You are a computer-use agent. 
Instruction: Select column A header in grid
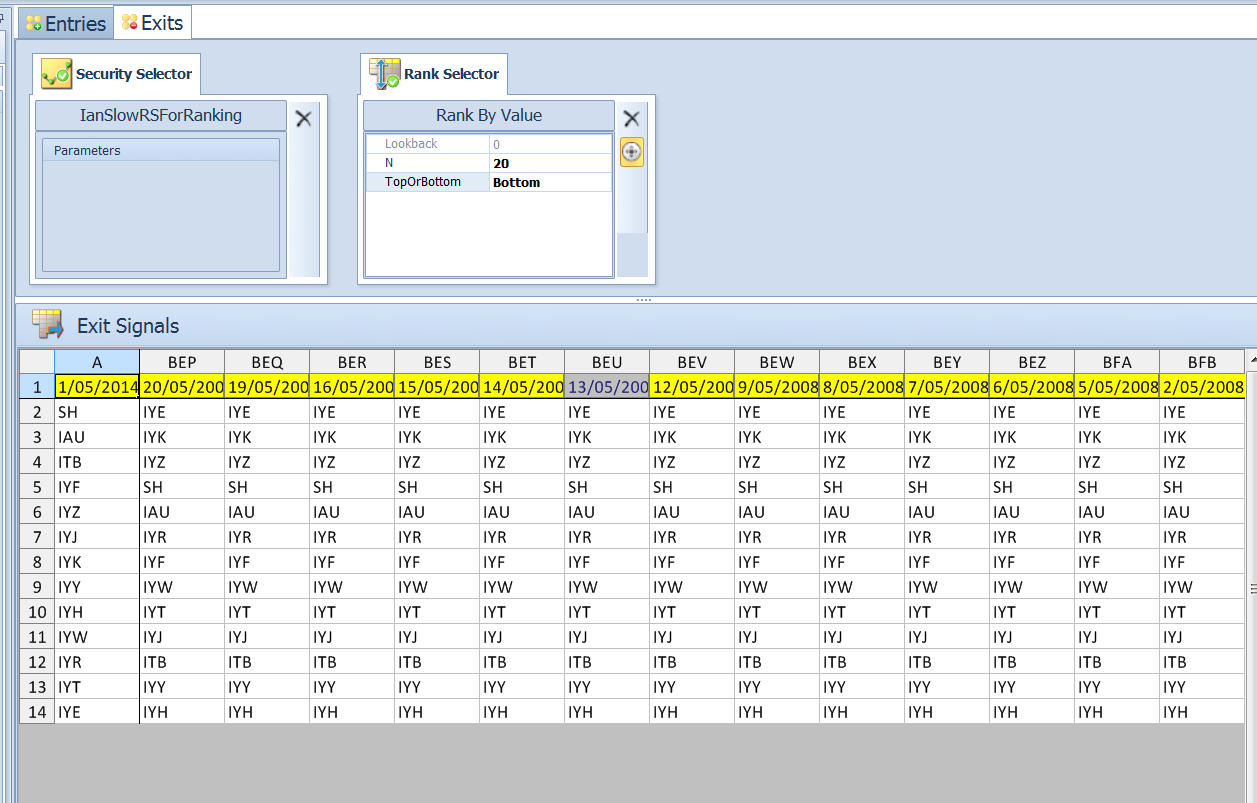[97, 362]
